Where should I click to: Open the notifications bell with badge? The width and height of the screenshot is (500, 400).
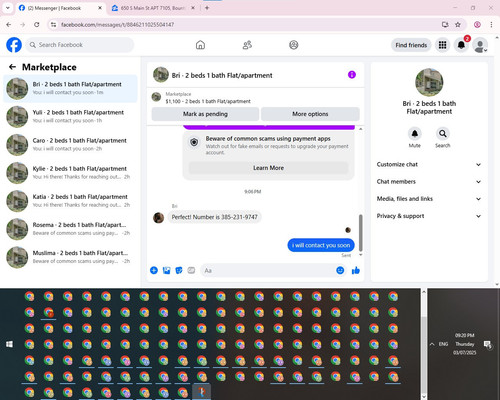461,45
